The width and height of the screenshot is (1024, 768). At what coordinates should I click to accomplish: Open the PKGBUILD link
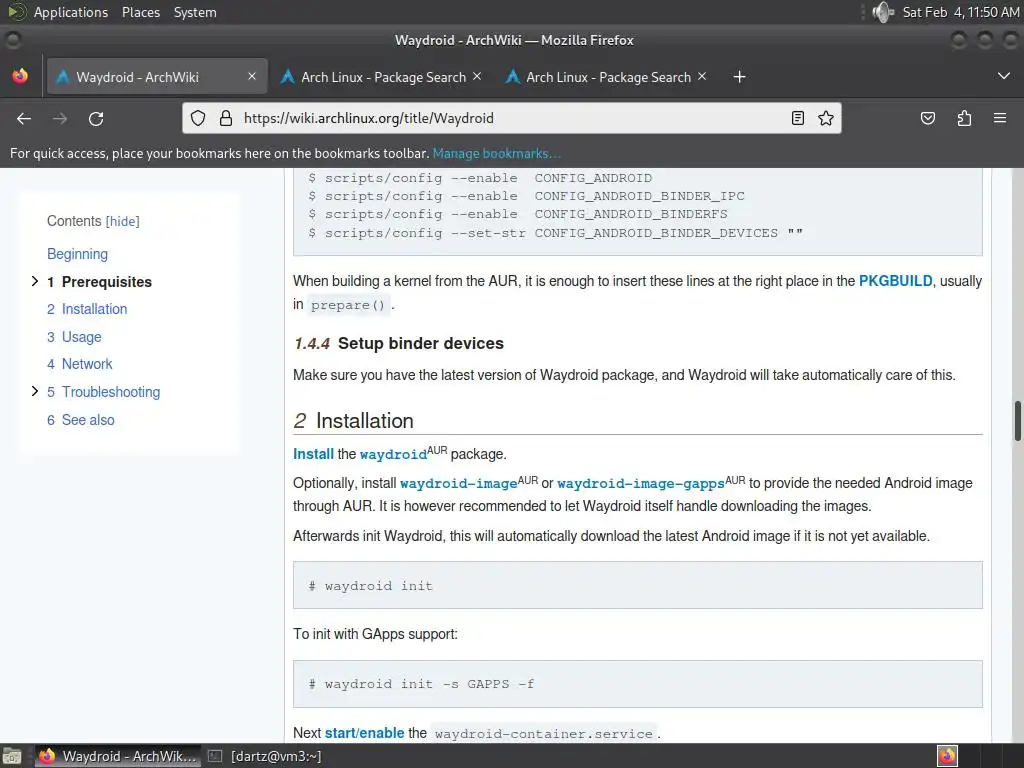click(x=895, y=281)
